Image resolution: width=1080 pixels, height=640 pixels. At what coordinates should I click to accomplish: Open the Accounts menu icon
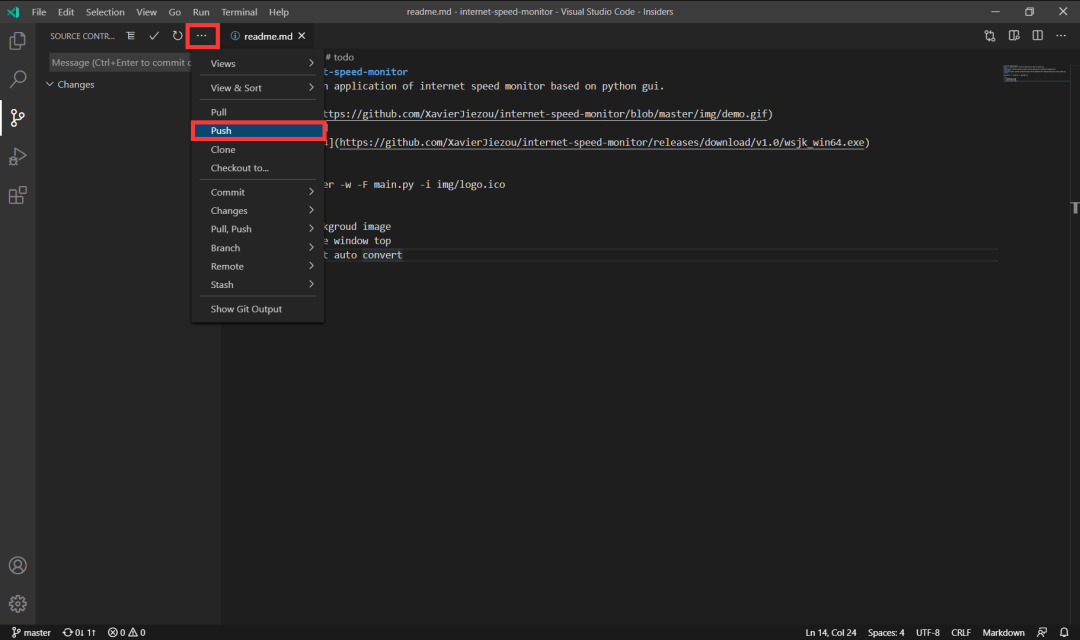18,566
